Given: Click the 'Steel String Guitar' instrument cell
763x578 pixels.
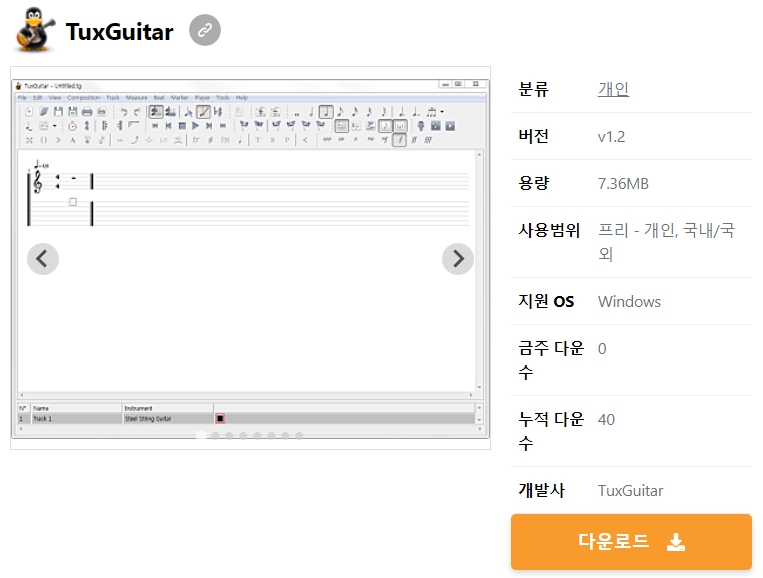Looking at the screenshot, I should (168, 418).
